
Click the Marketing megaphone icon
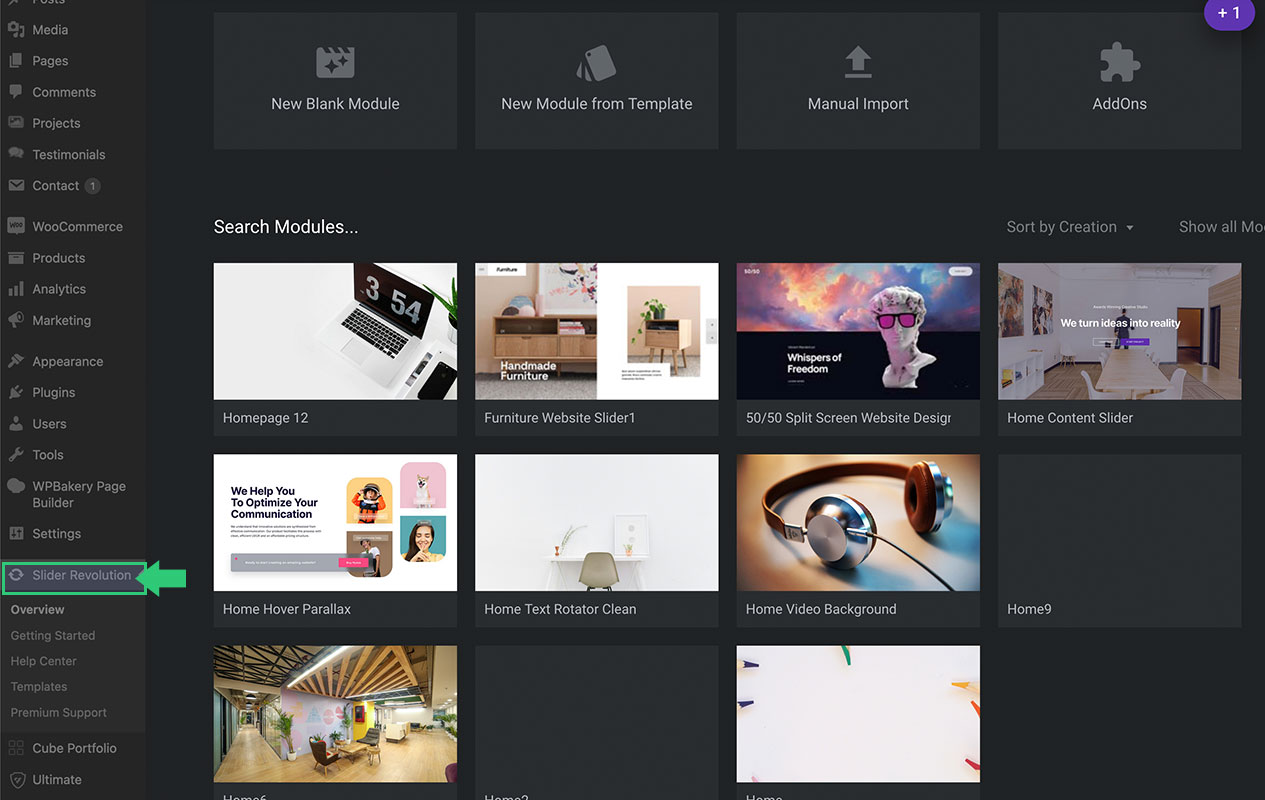(16, 320)
